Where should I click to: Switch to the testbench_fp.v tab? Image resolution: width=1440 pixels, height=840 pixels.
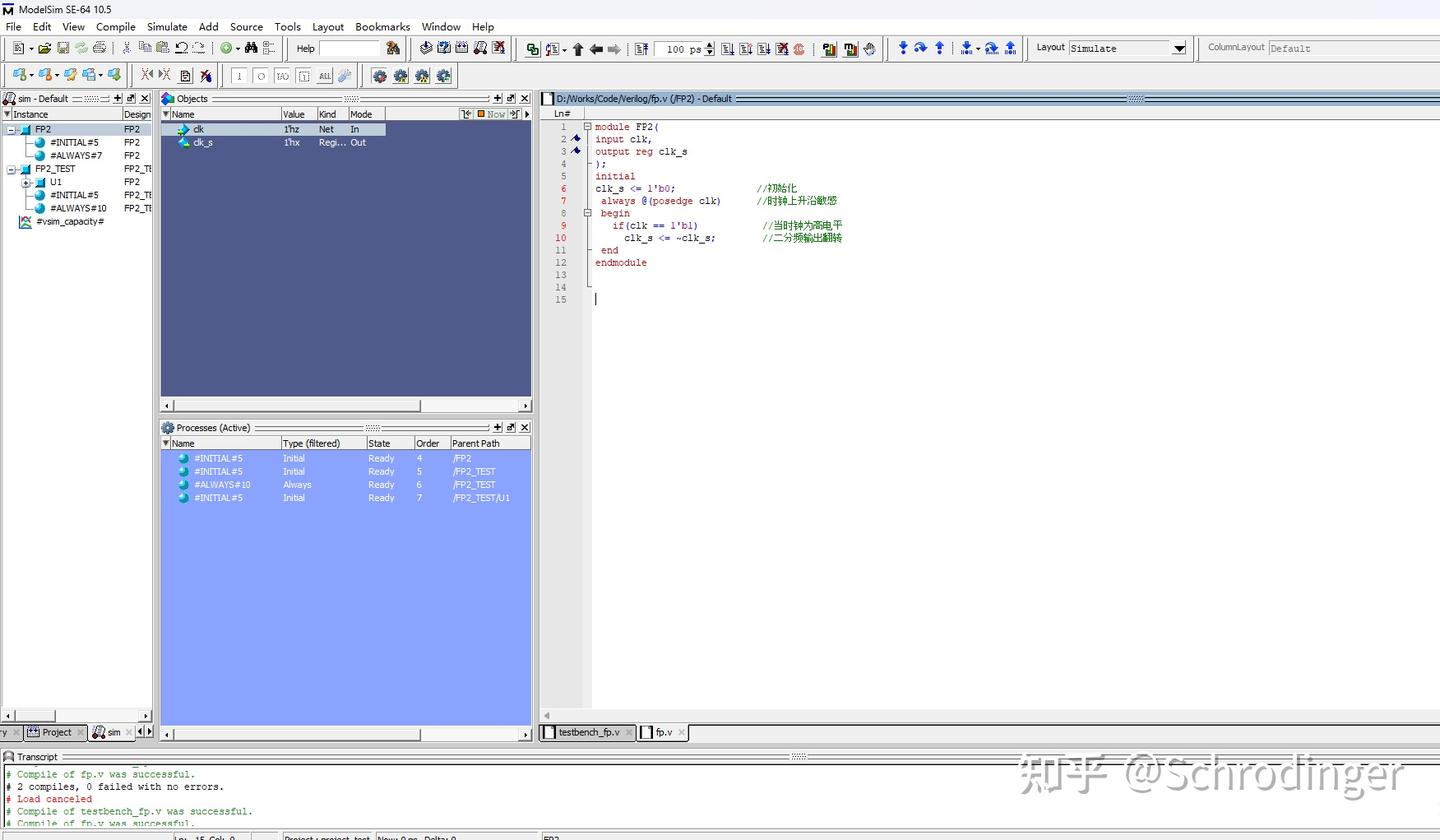pos(587,732)
